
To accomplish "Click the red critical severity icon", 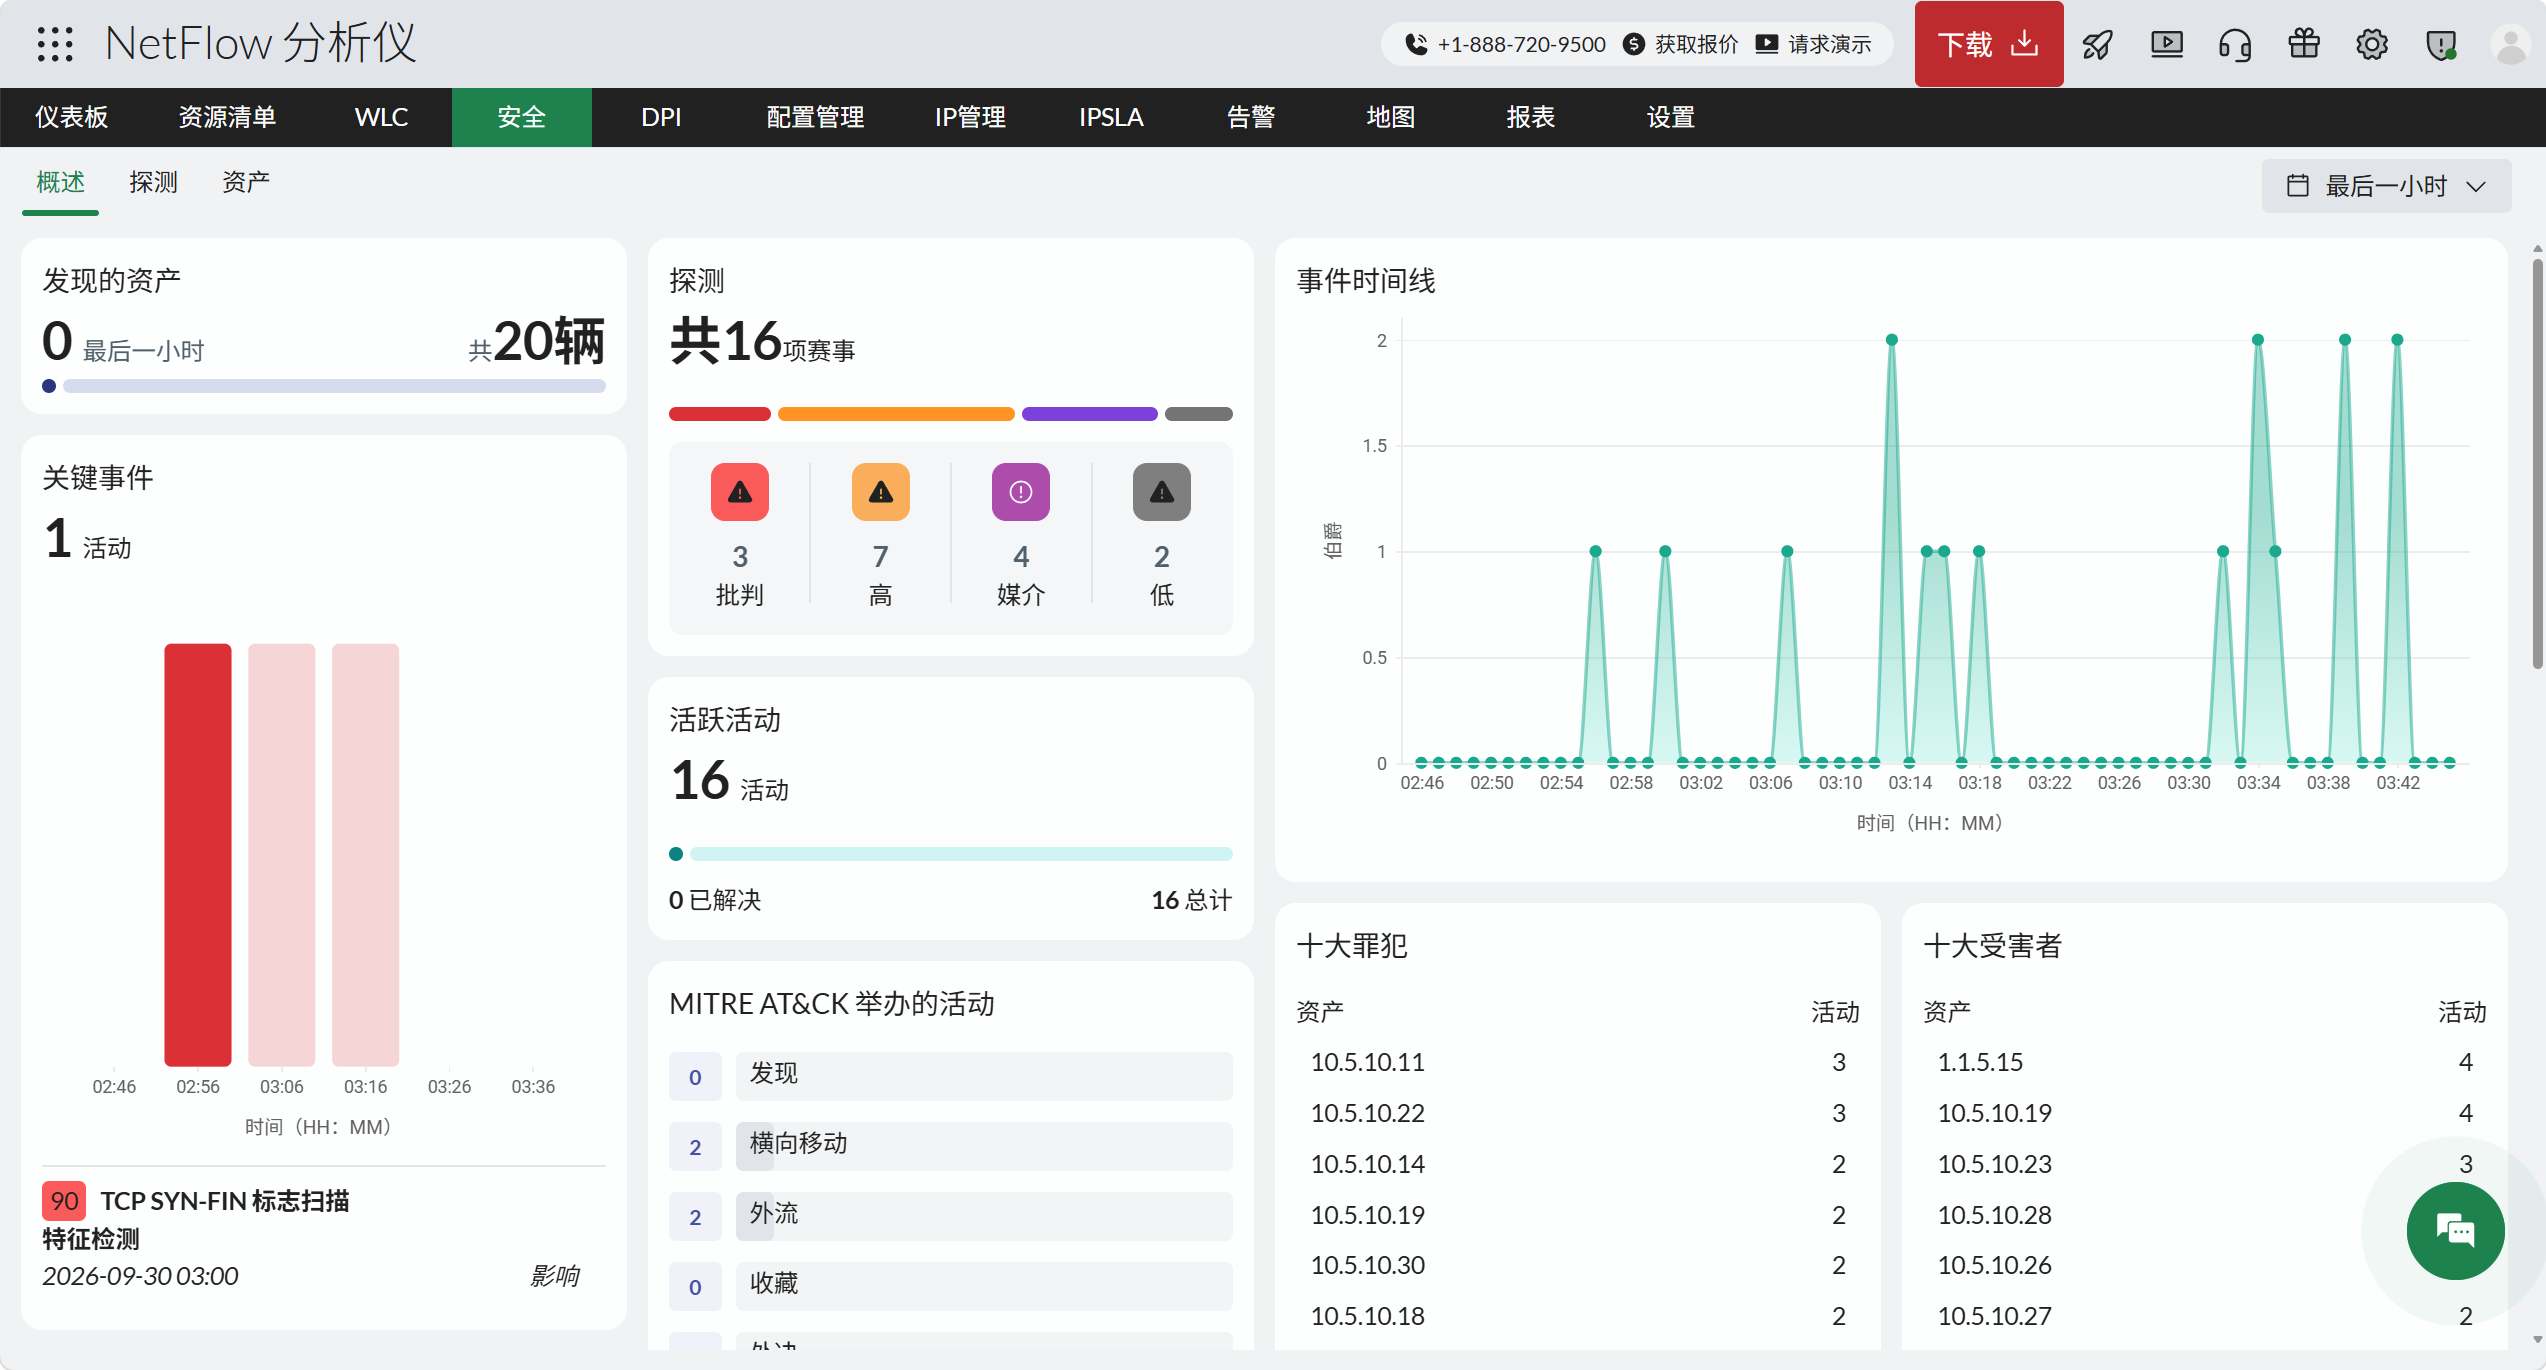I will [x=739, y=492].
